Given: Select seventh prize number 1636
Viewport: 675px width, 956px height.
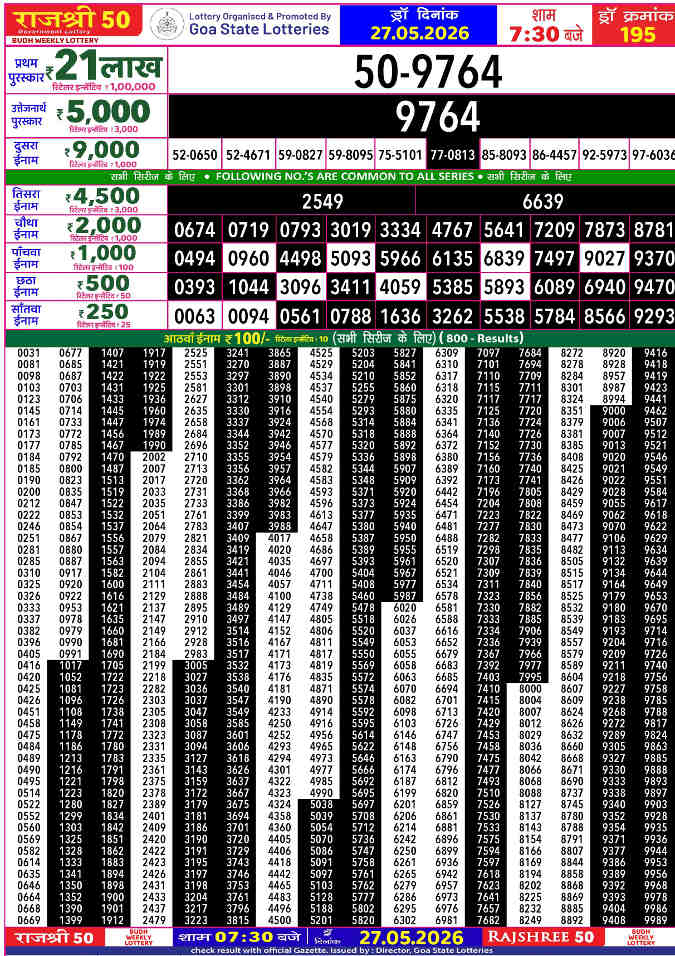Looking at the screenshot, I should point(400,316).
